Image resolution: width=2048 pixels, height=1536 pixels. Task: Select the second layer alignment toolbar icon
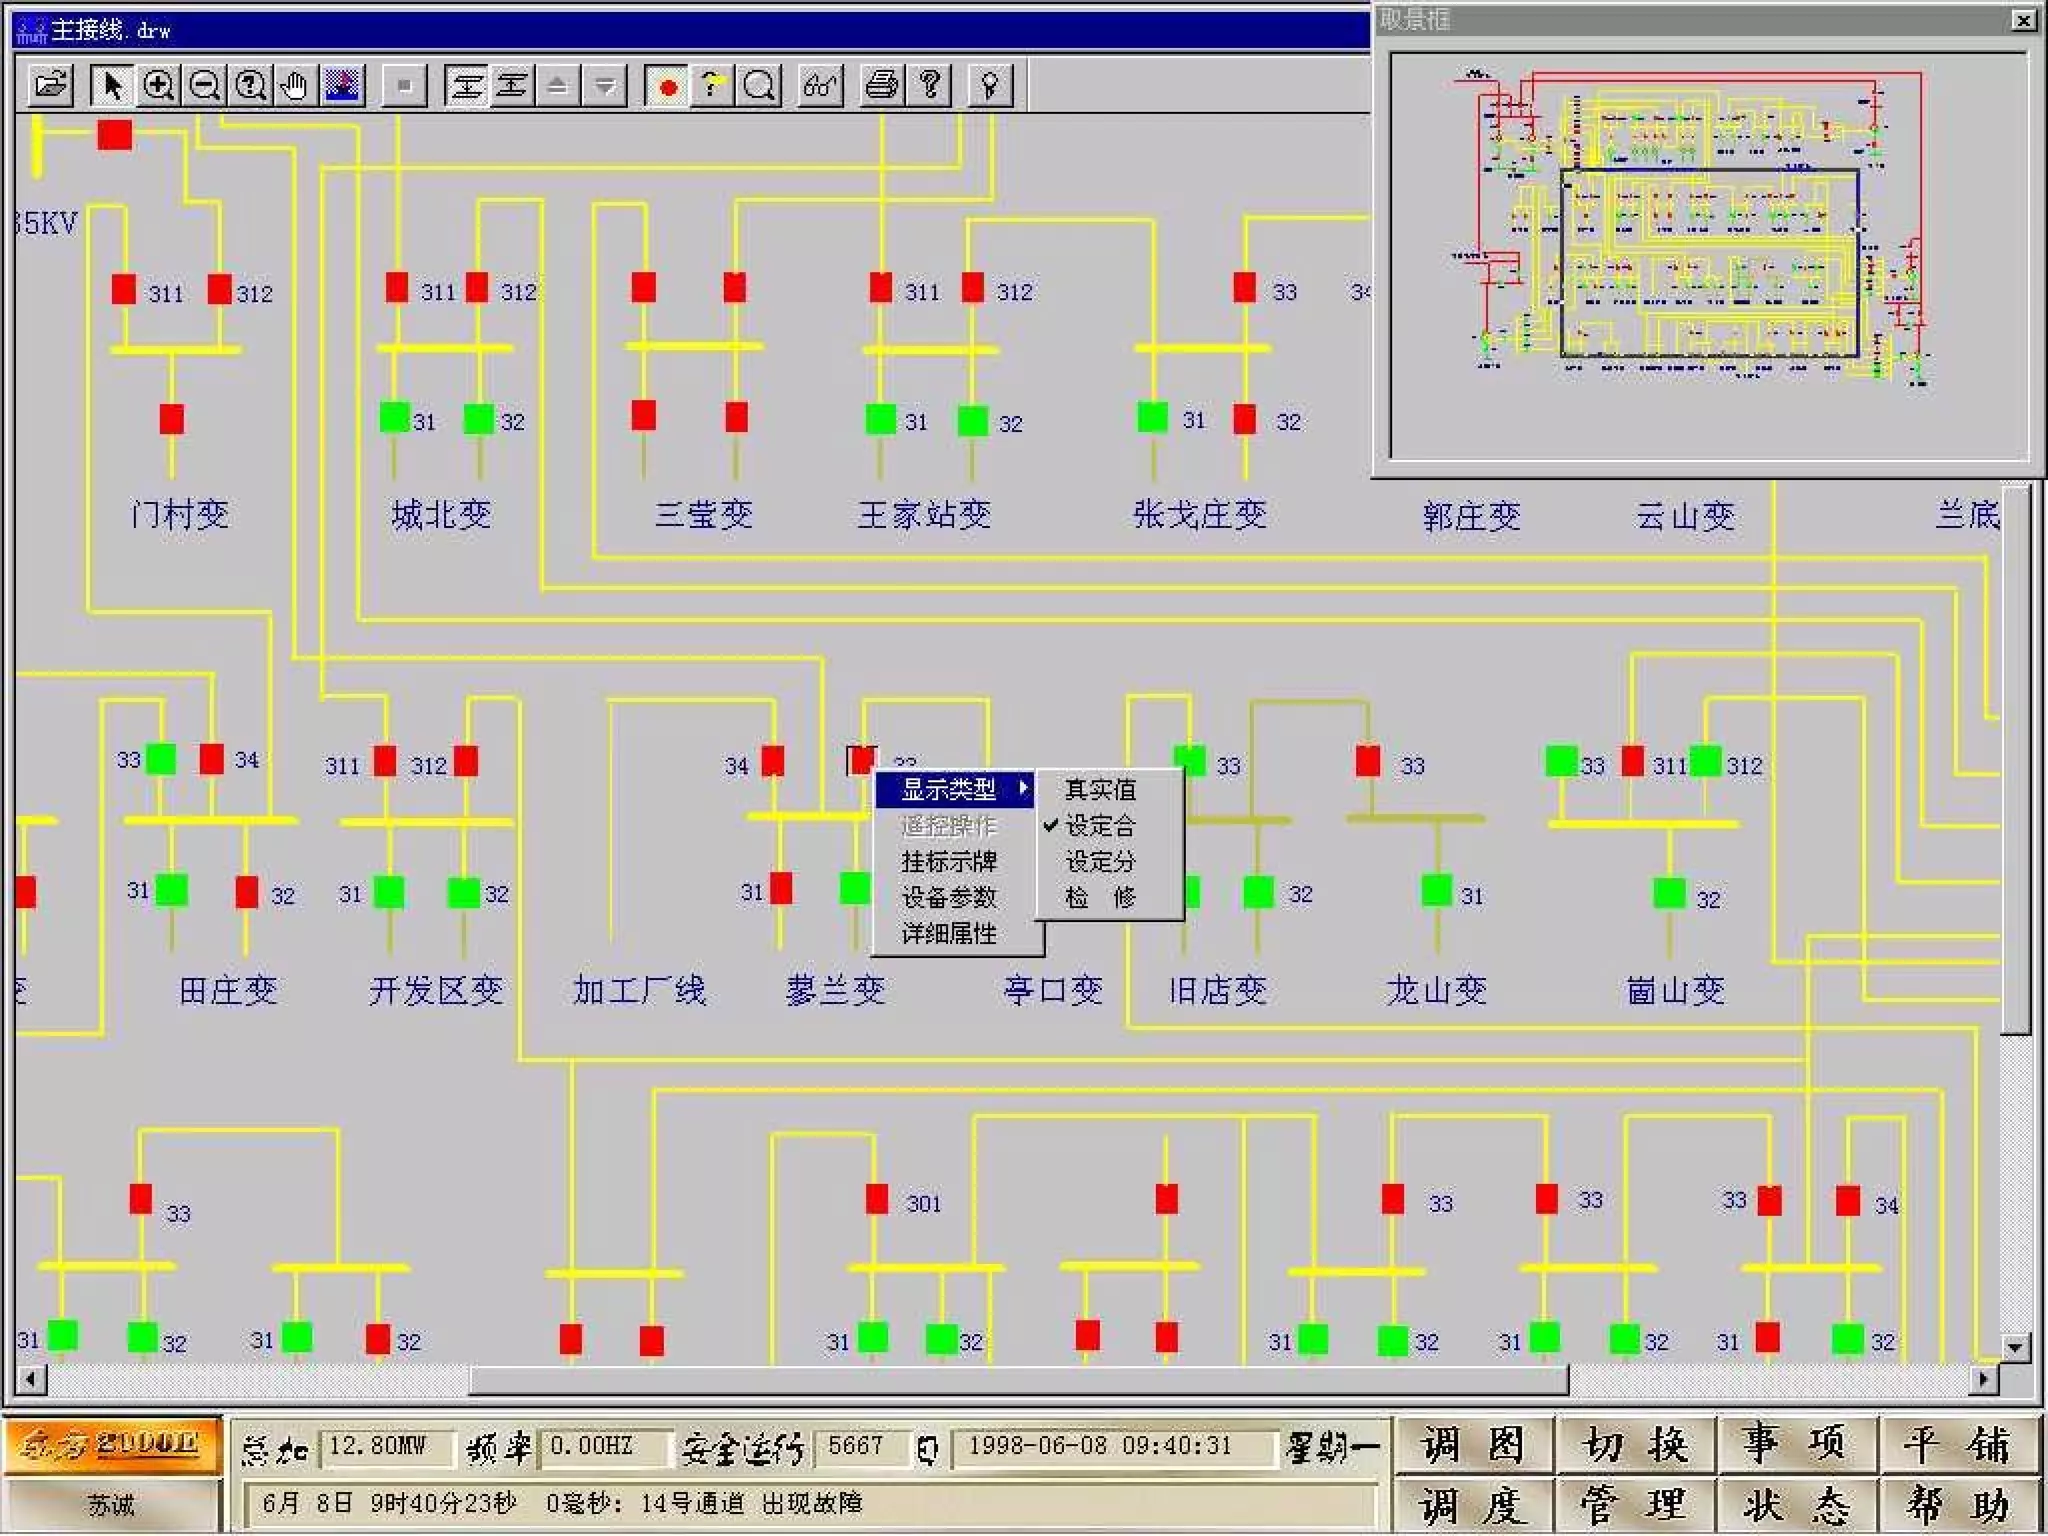pyautogui.click(x=511, y=85)
